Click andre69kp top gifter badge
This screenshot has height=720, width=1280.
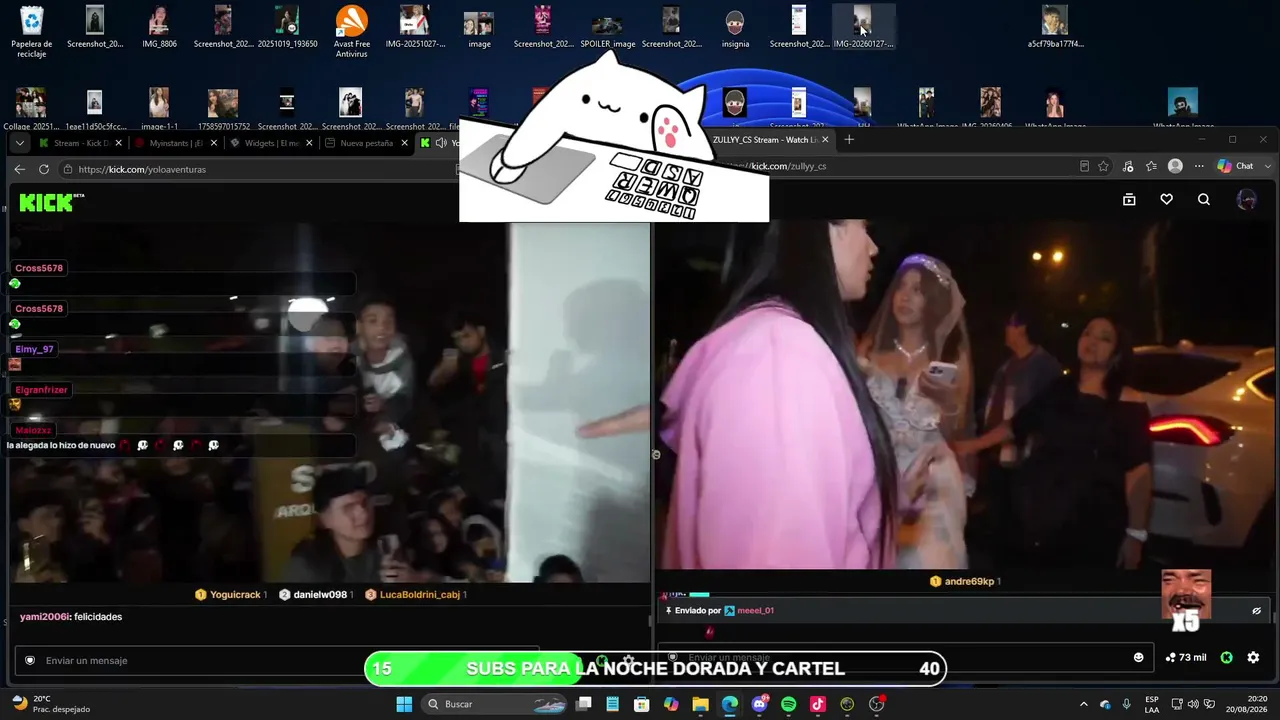click(x=964, y=581)
